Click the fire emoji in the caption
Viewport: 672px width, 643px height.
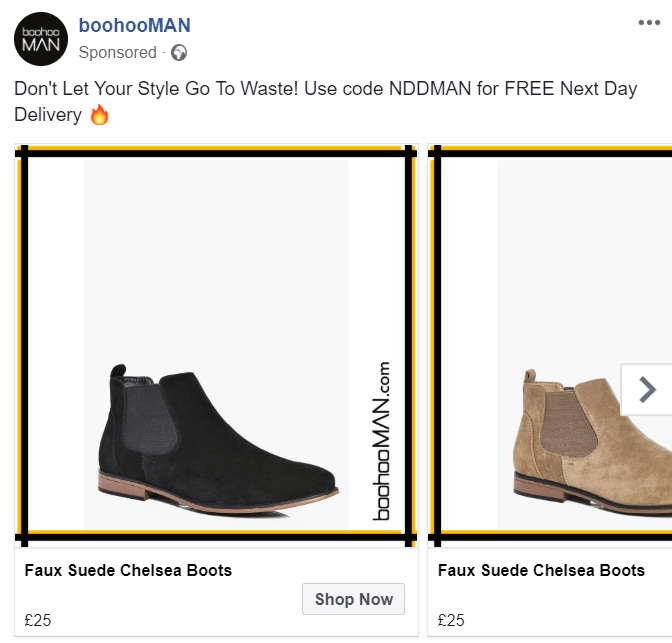[99, 115]
